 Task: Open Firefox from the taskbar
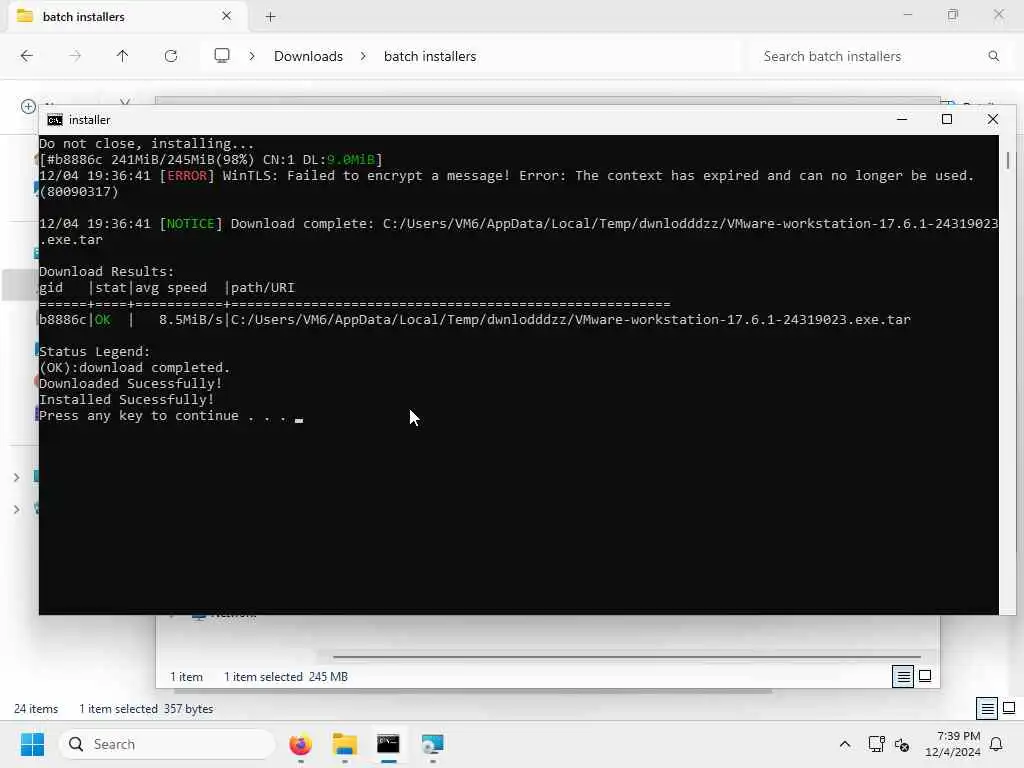point(300,744)
